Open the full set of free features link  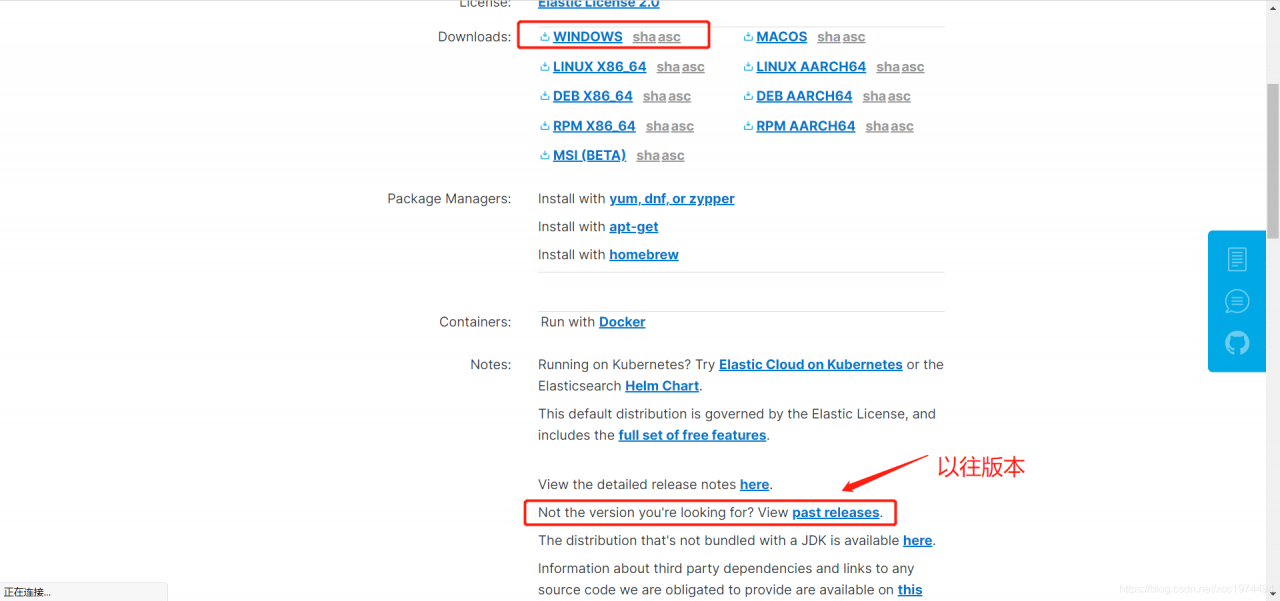point(692,435)
